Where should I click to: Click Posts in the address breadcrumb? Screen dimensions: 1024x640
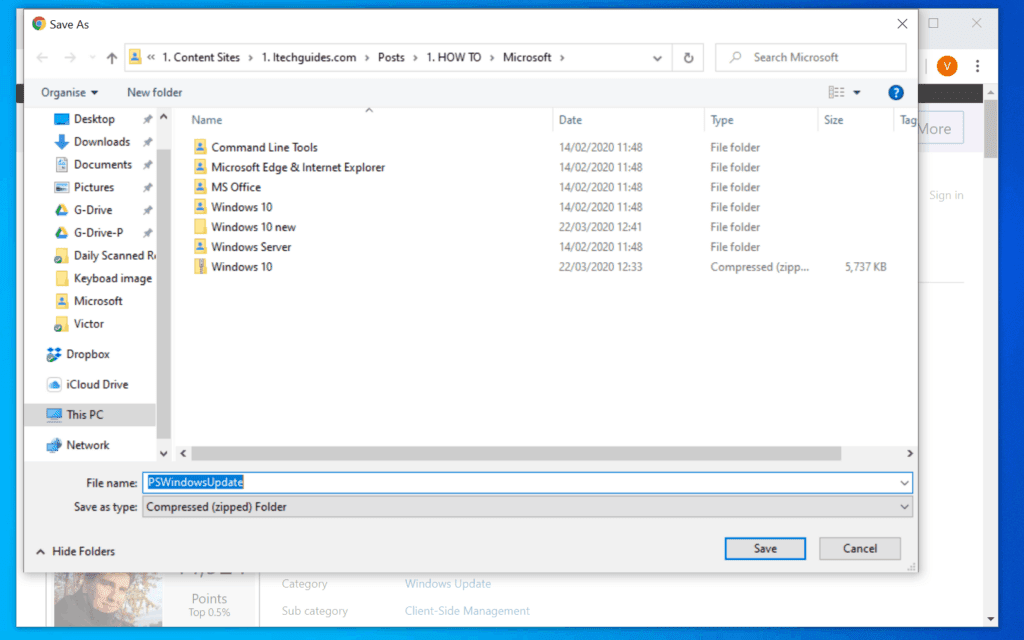point(391,57)
